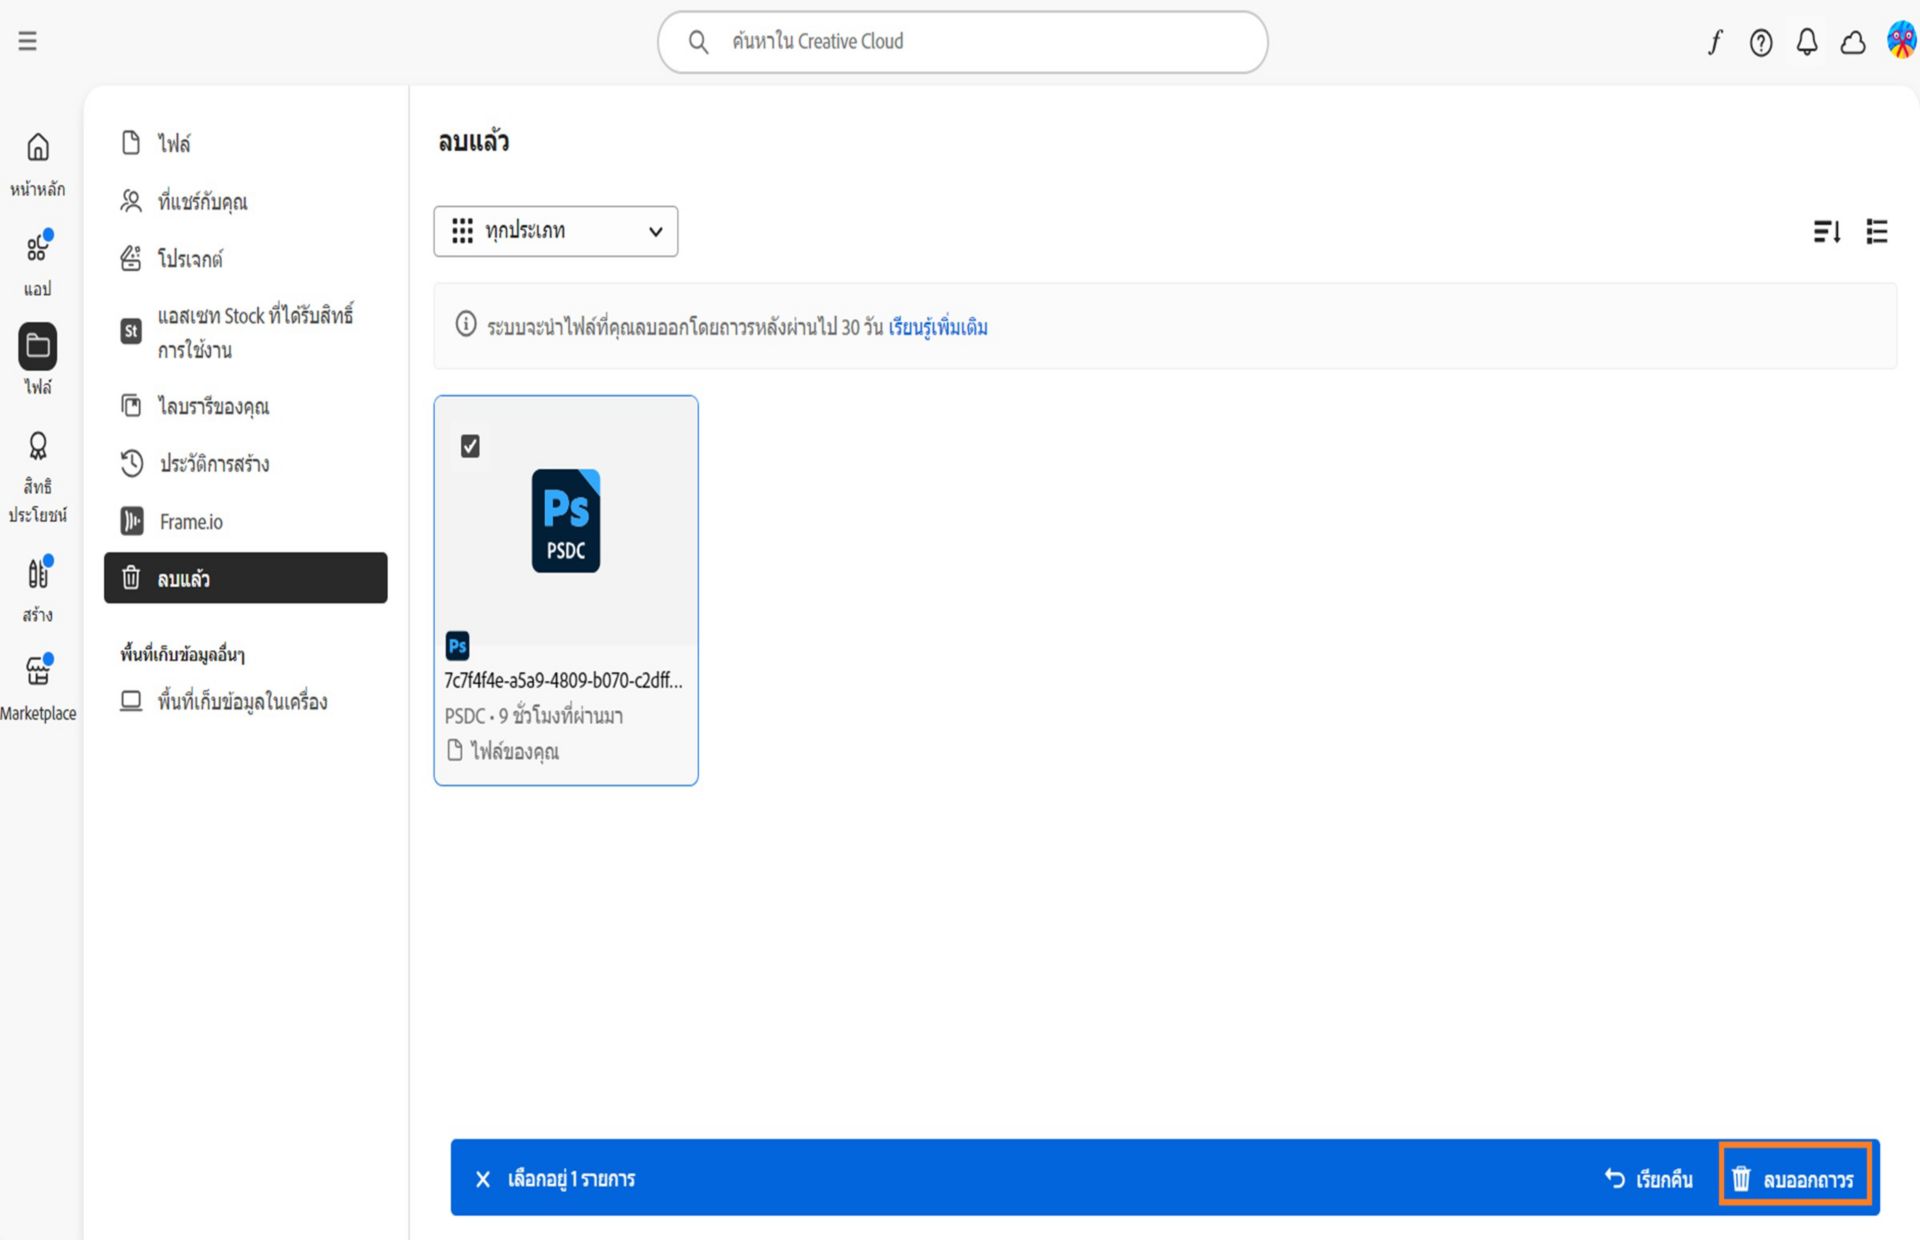Image resolution: width=1920 pixels, height=1240 pixels.
Task: Open the user profile avatar
Action: coord(1901,41)
